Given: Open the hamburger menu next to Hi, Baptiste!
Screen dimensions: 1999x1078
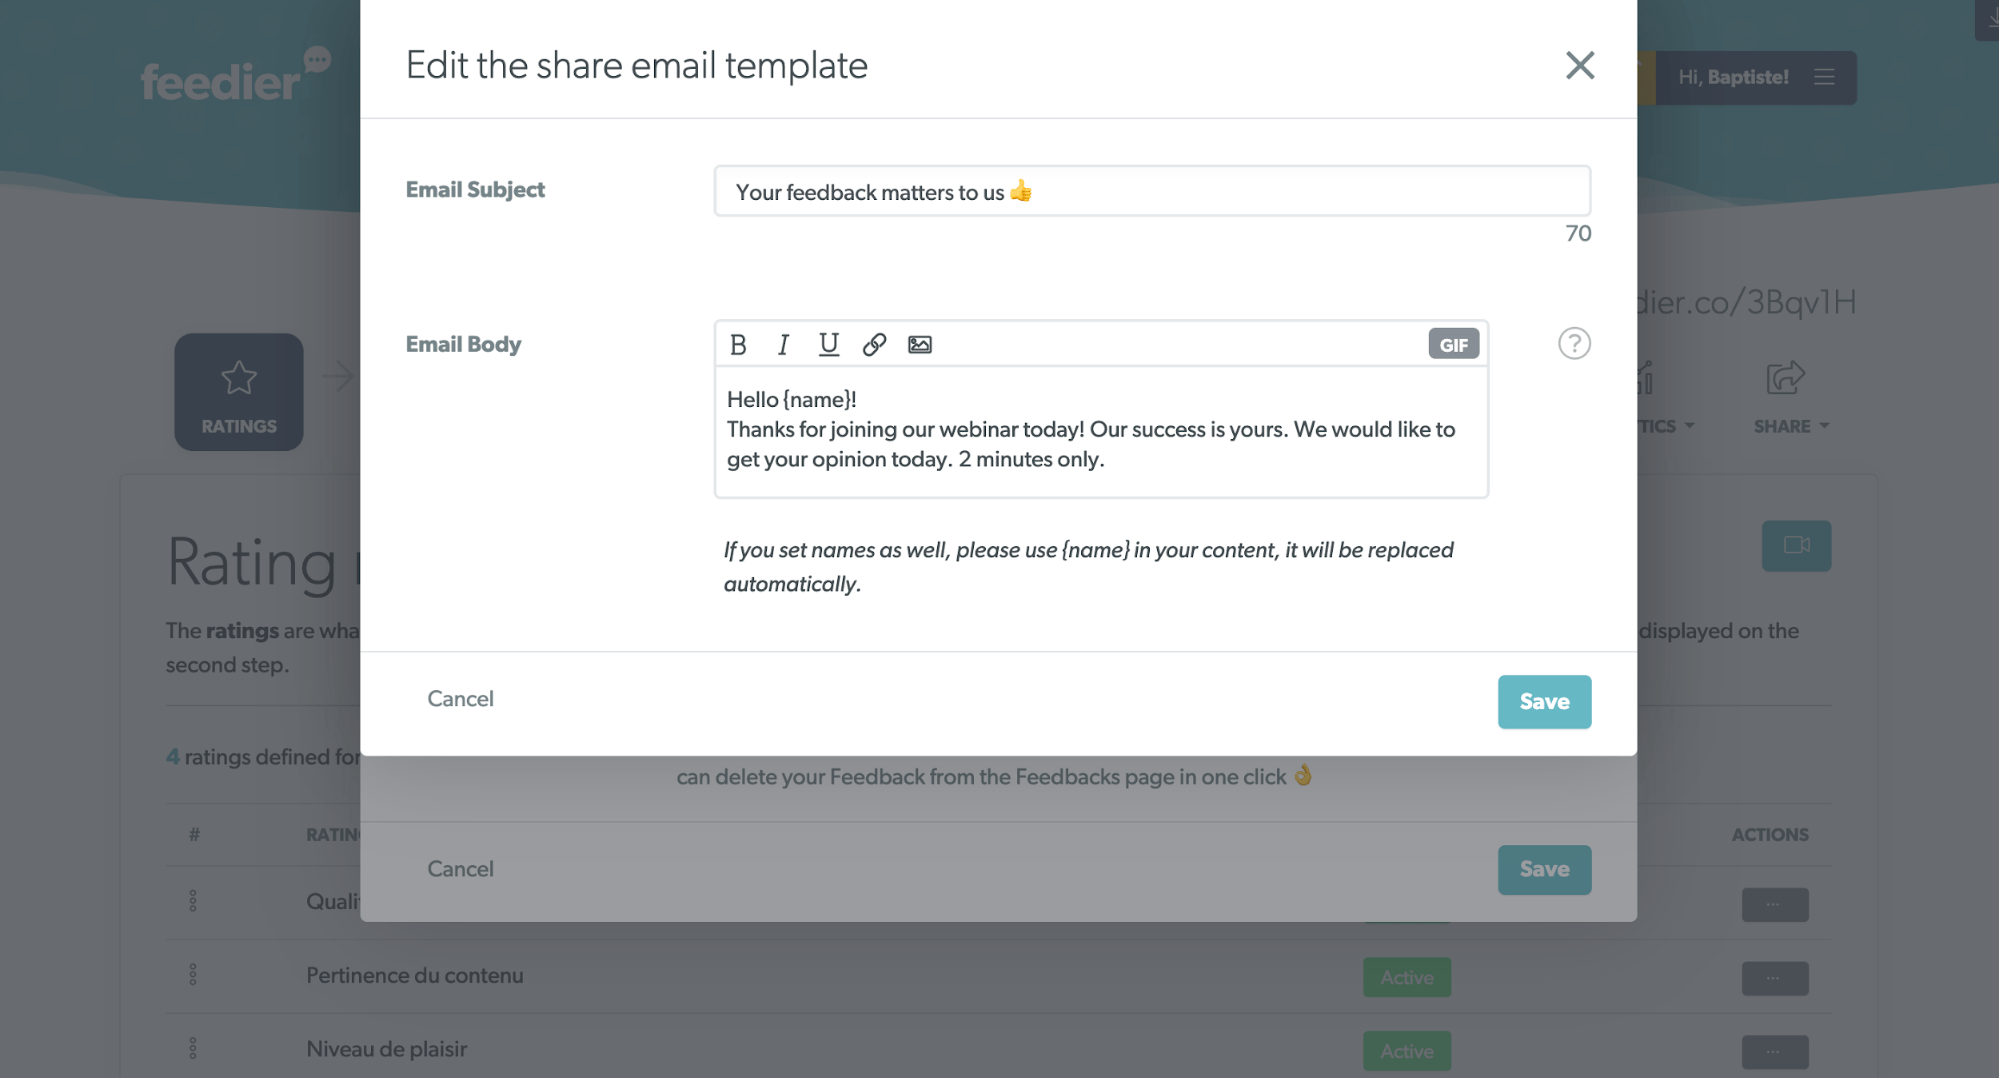Looking at the screenshot, I should coord(1824,77).
